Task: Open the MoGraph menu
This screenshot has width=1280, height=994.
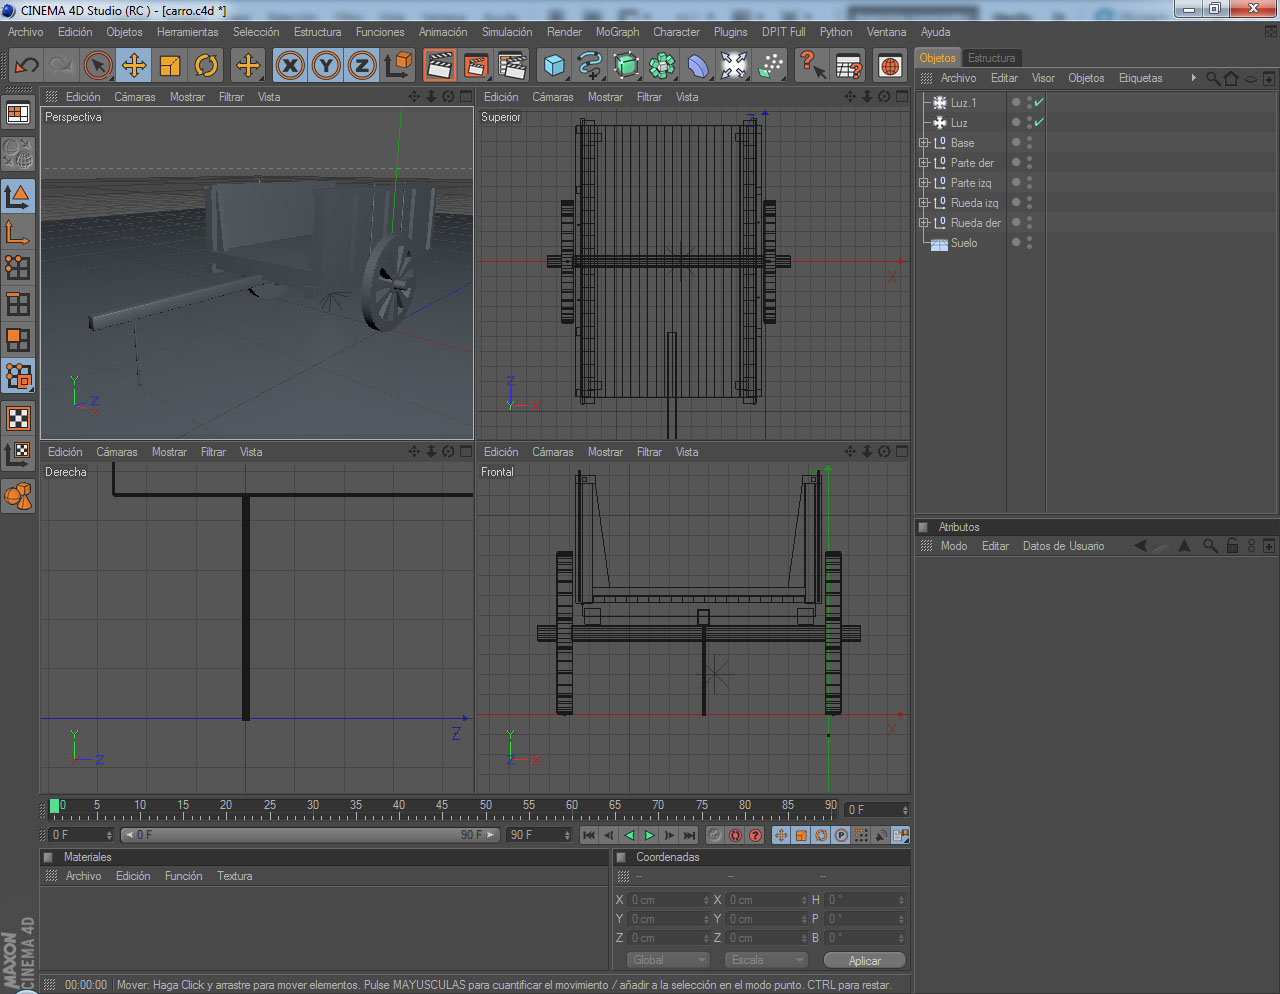Action: coord(617,32)
